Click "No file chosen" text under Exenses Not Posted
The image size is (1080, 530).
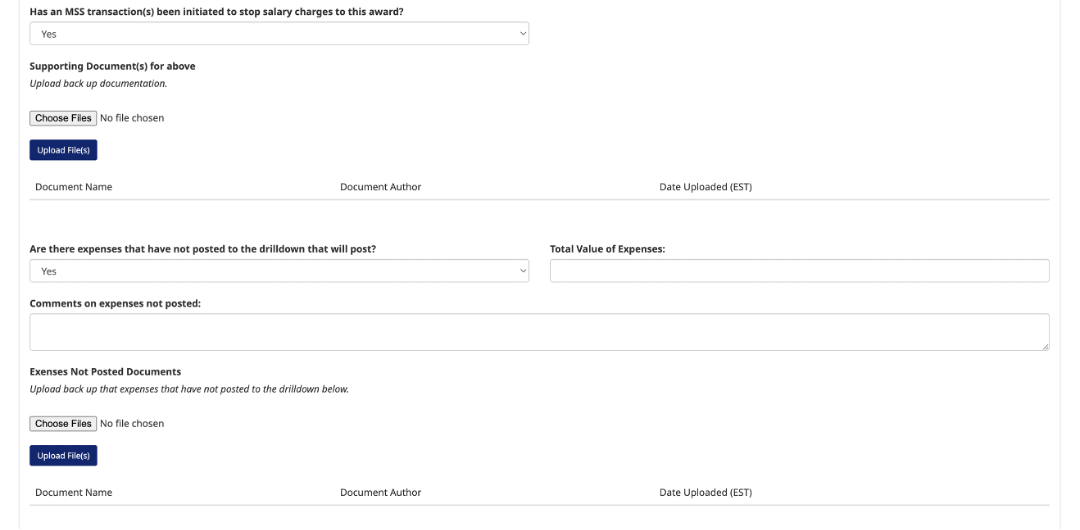point(132,424)
